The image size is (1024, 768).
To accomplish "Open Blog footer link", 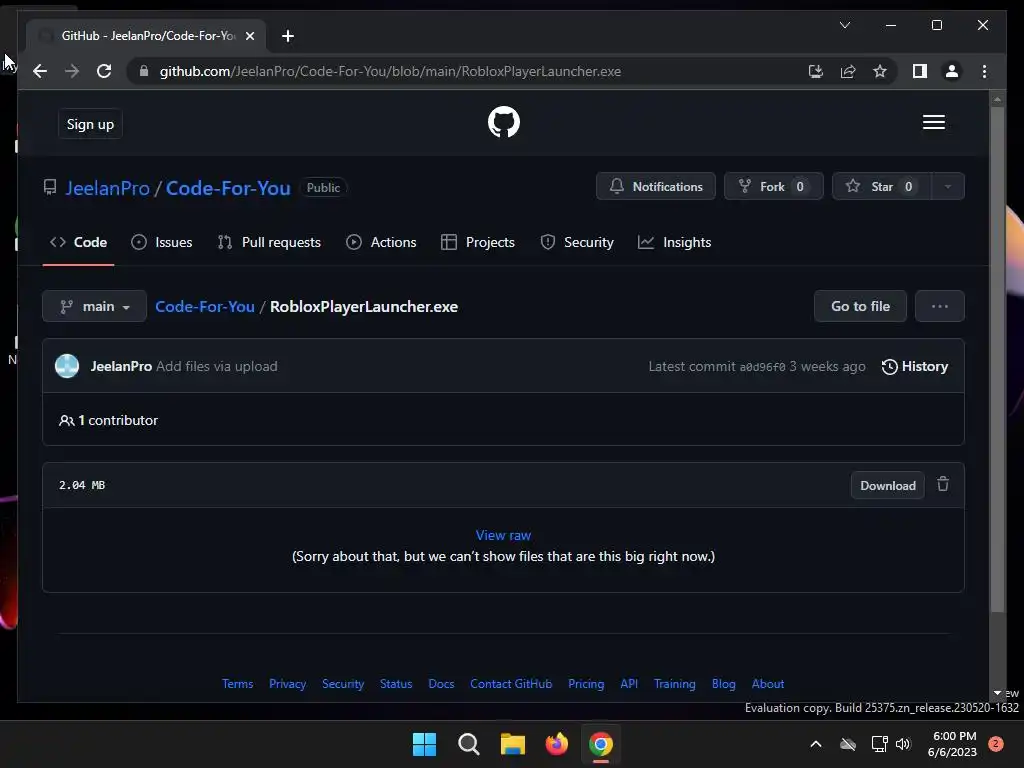I will tap(723, 684).
